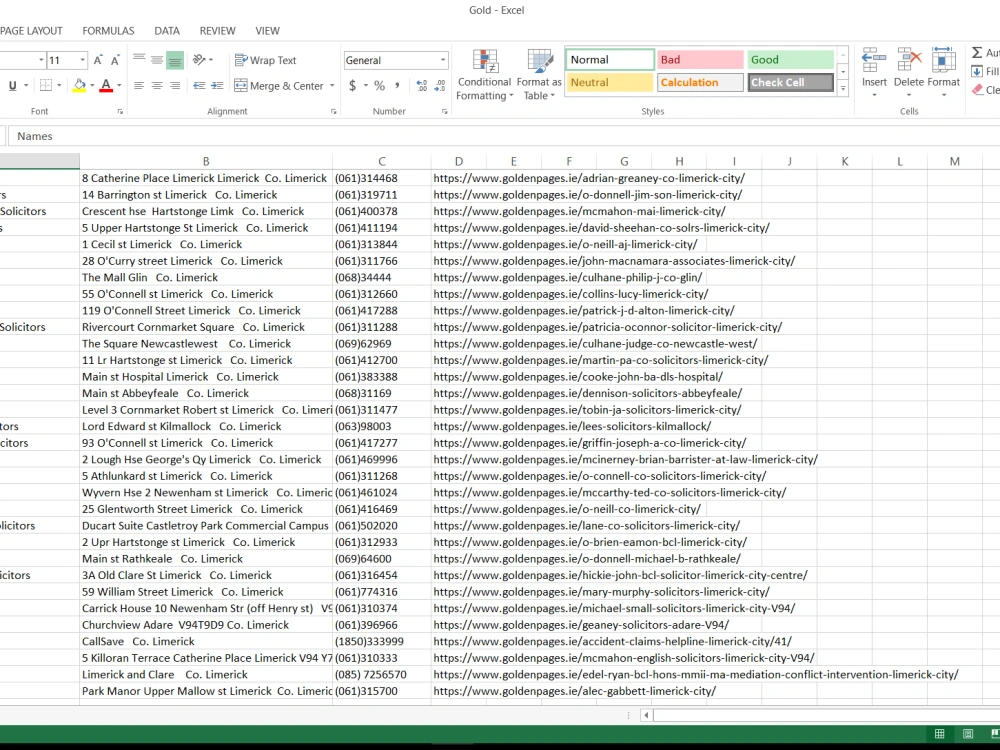Switch to Normal view in status bar
Viewport: 1000px width, 750px height.
[939, 734]
